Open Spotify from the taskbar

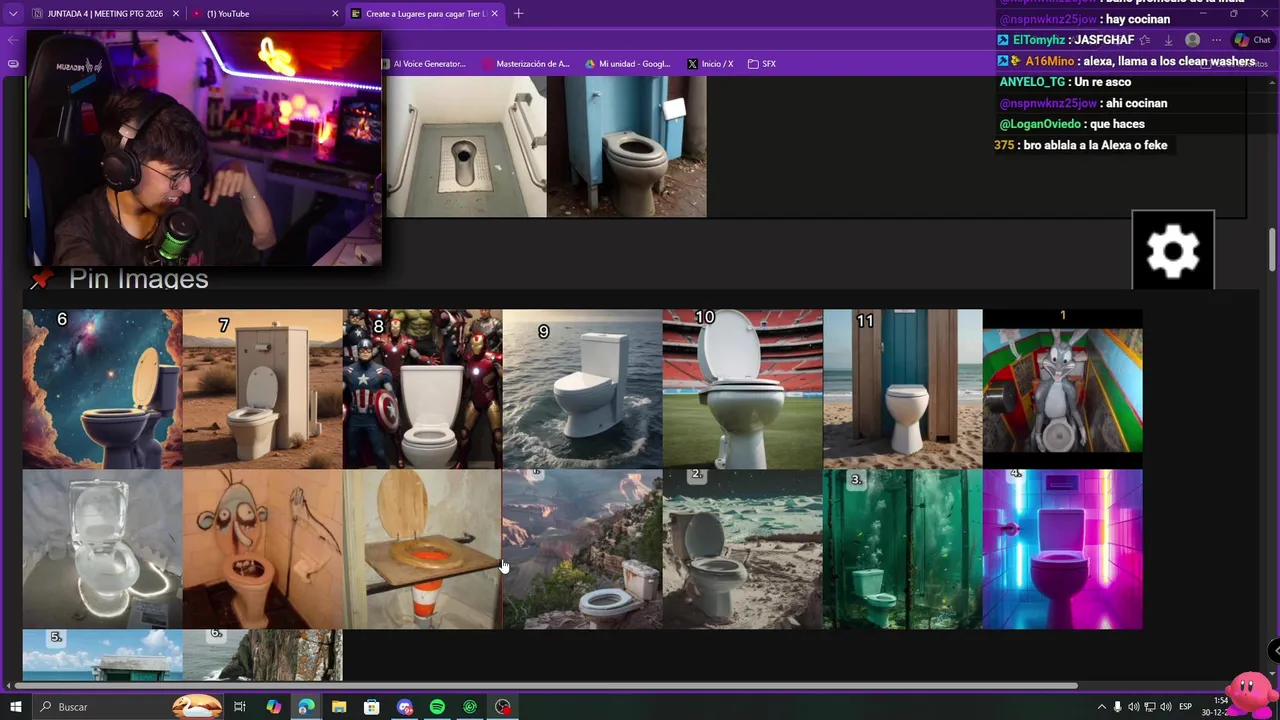437,707
